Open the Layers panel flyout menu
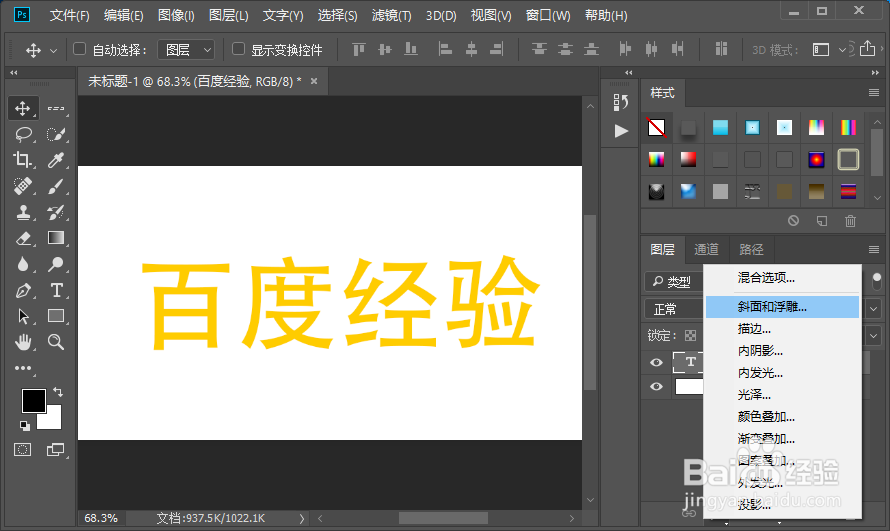 click(874, 250)
